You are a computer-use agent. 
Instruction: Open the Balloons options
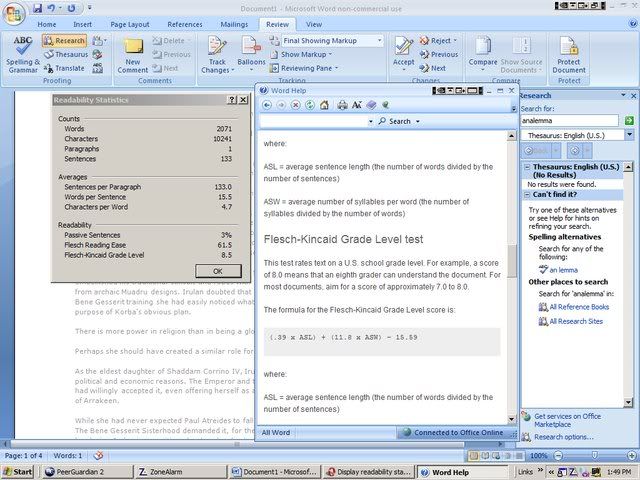tap(251, 54)
